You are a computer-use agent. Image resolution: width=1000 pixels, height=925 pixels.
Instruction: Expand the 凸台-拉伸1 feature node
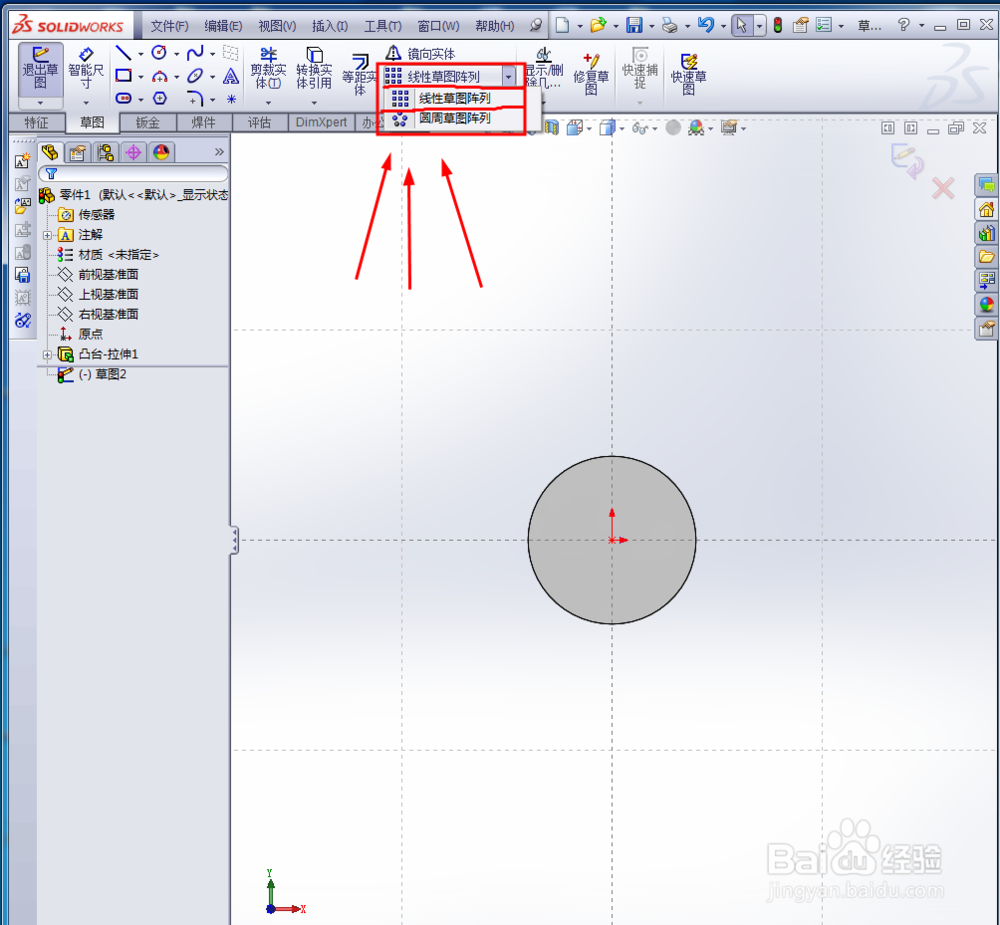48,354
